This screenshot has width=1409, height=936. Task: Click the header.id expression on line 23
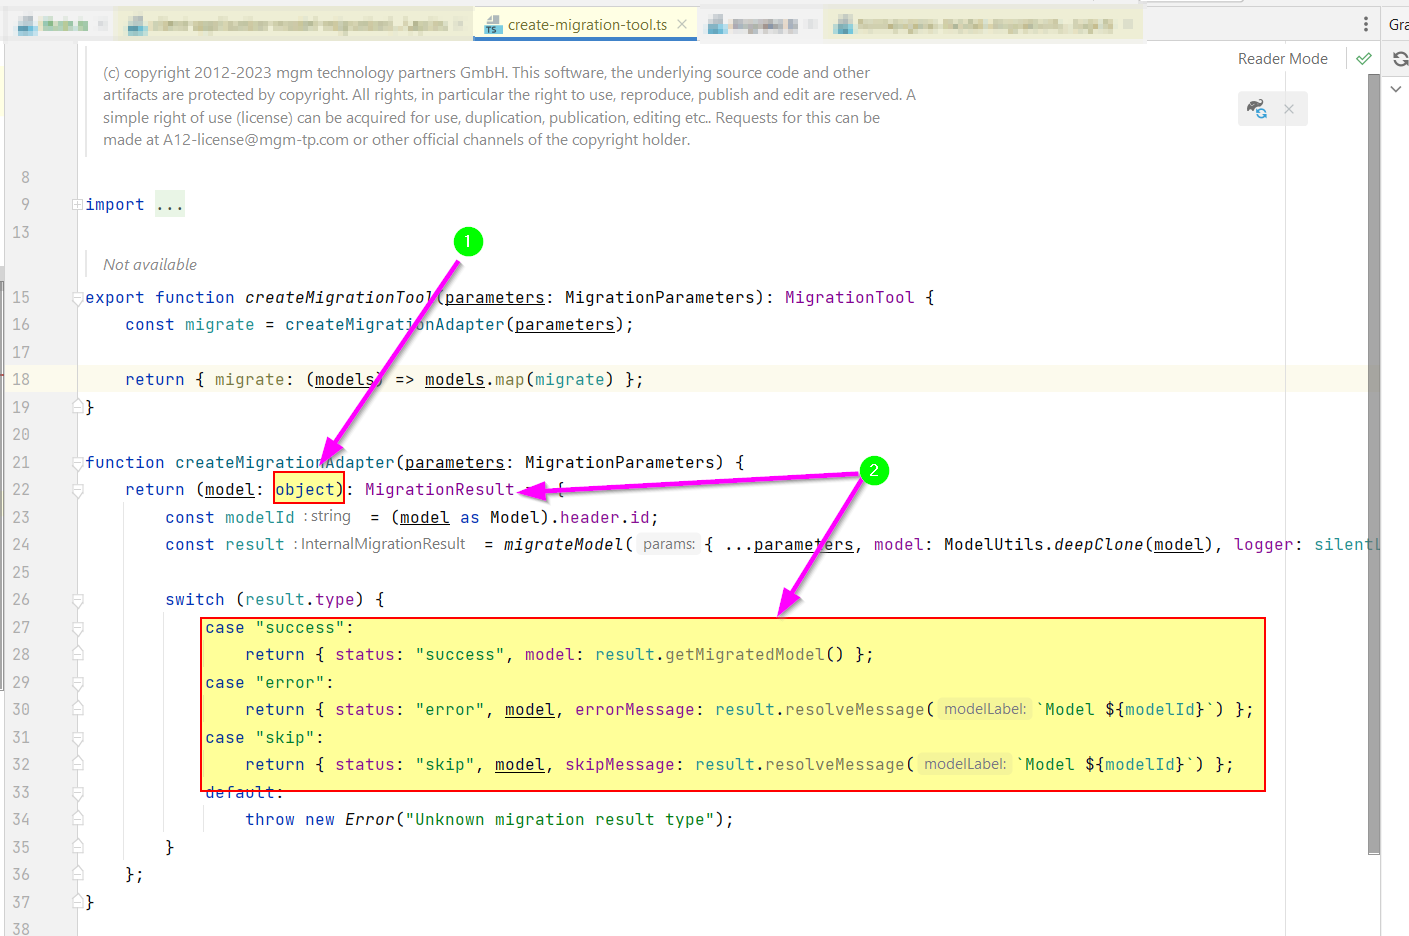point(604,518)
